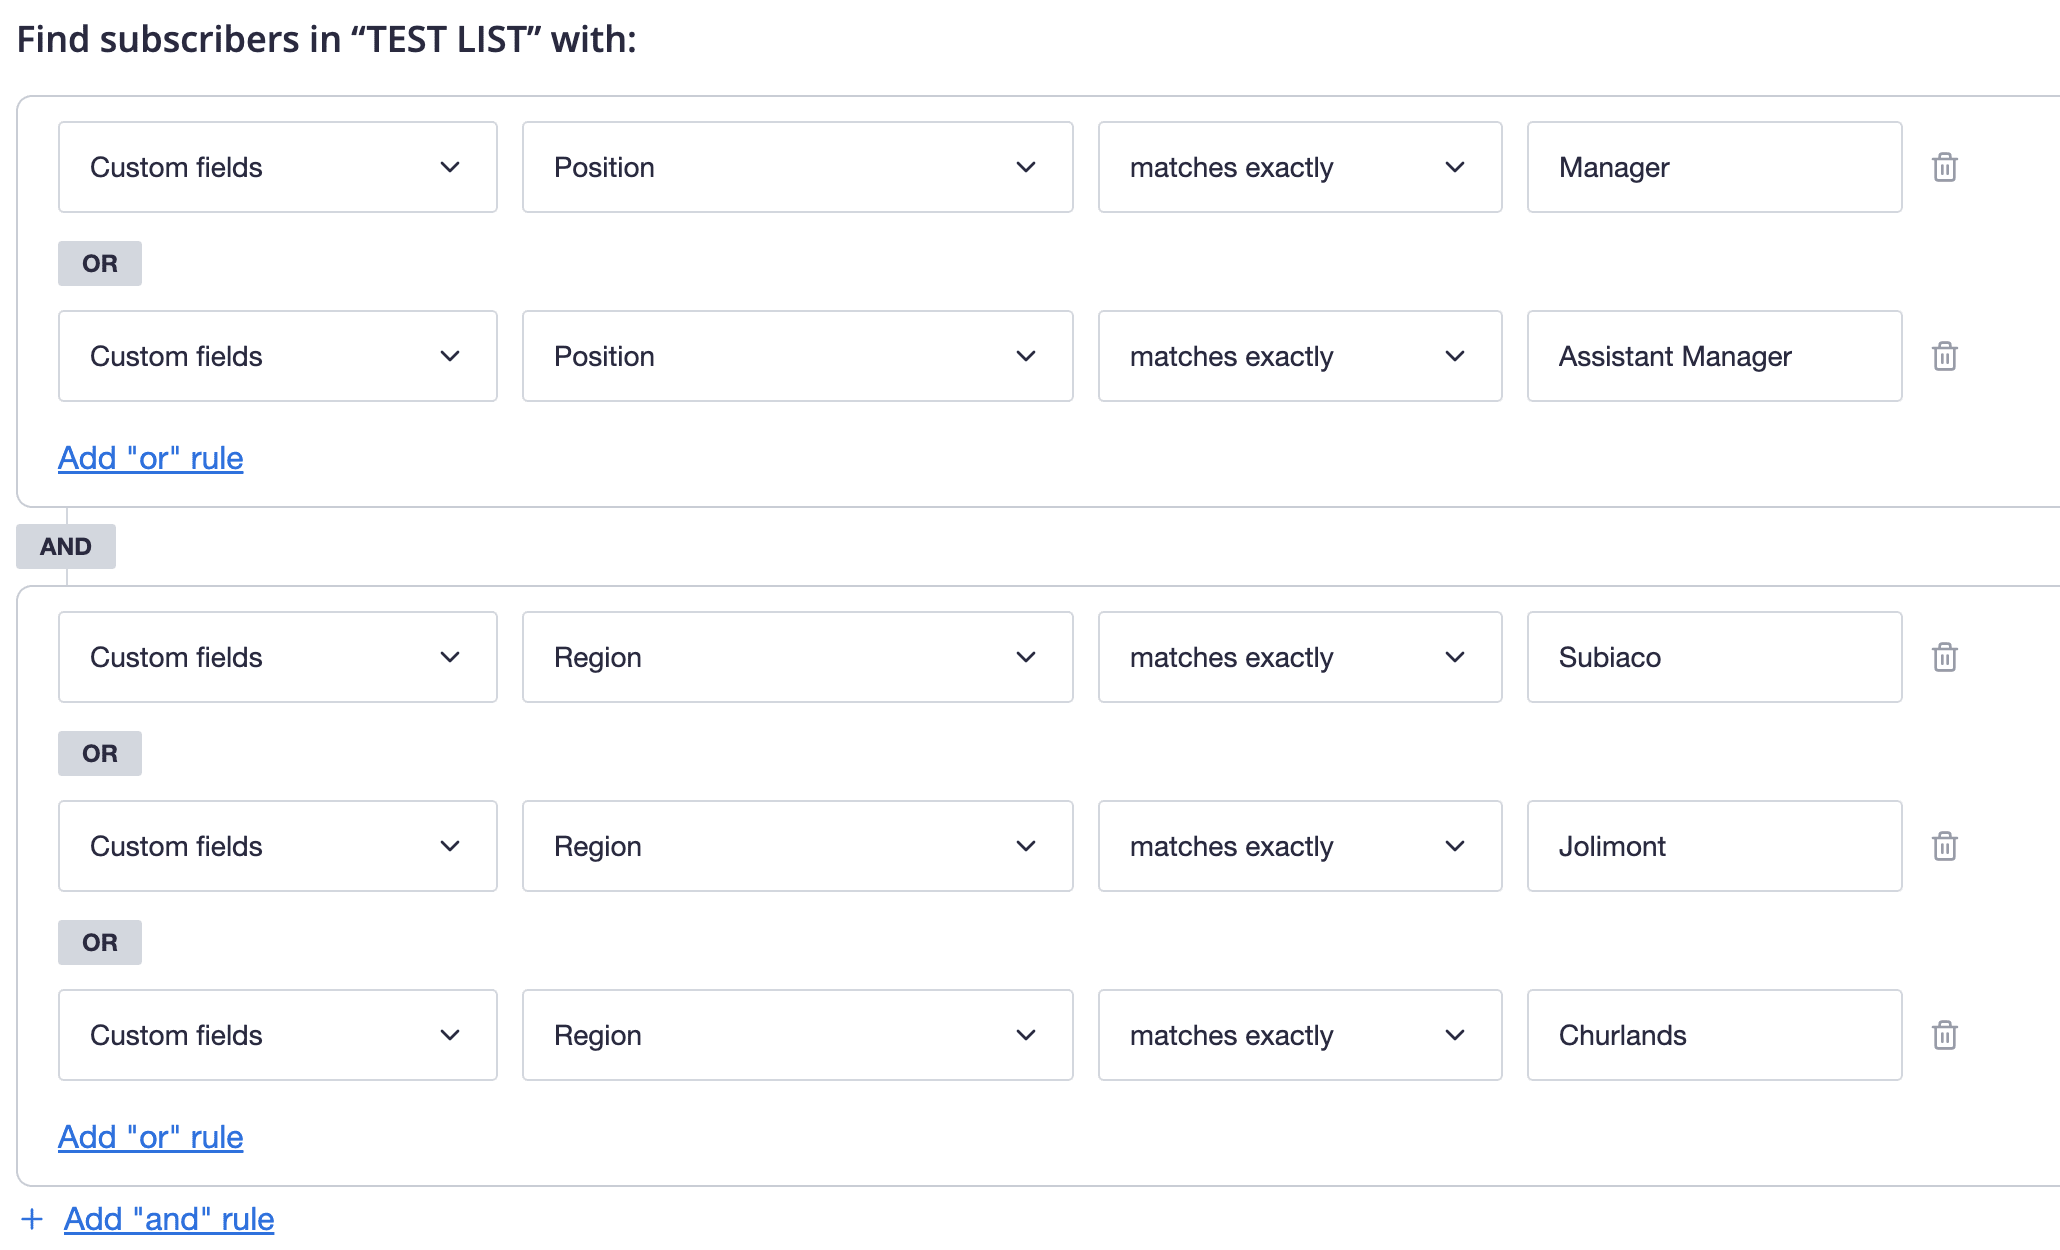Expand the Position dropdown in Assistant Manager rule
2060x1250 pixels.
coord(797,356)
